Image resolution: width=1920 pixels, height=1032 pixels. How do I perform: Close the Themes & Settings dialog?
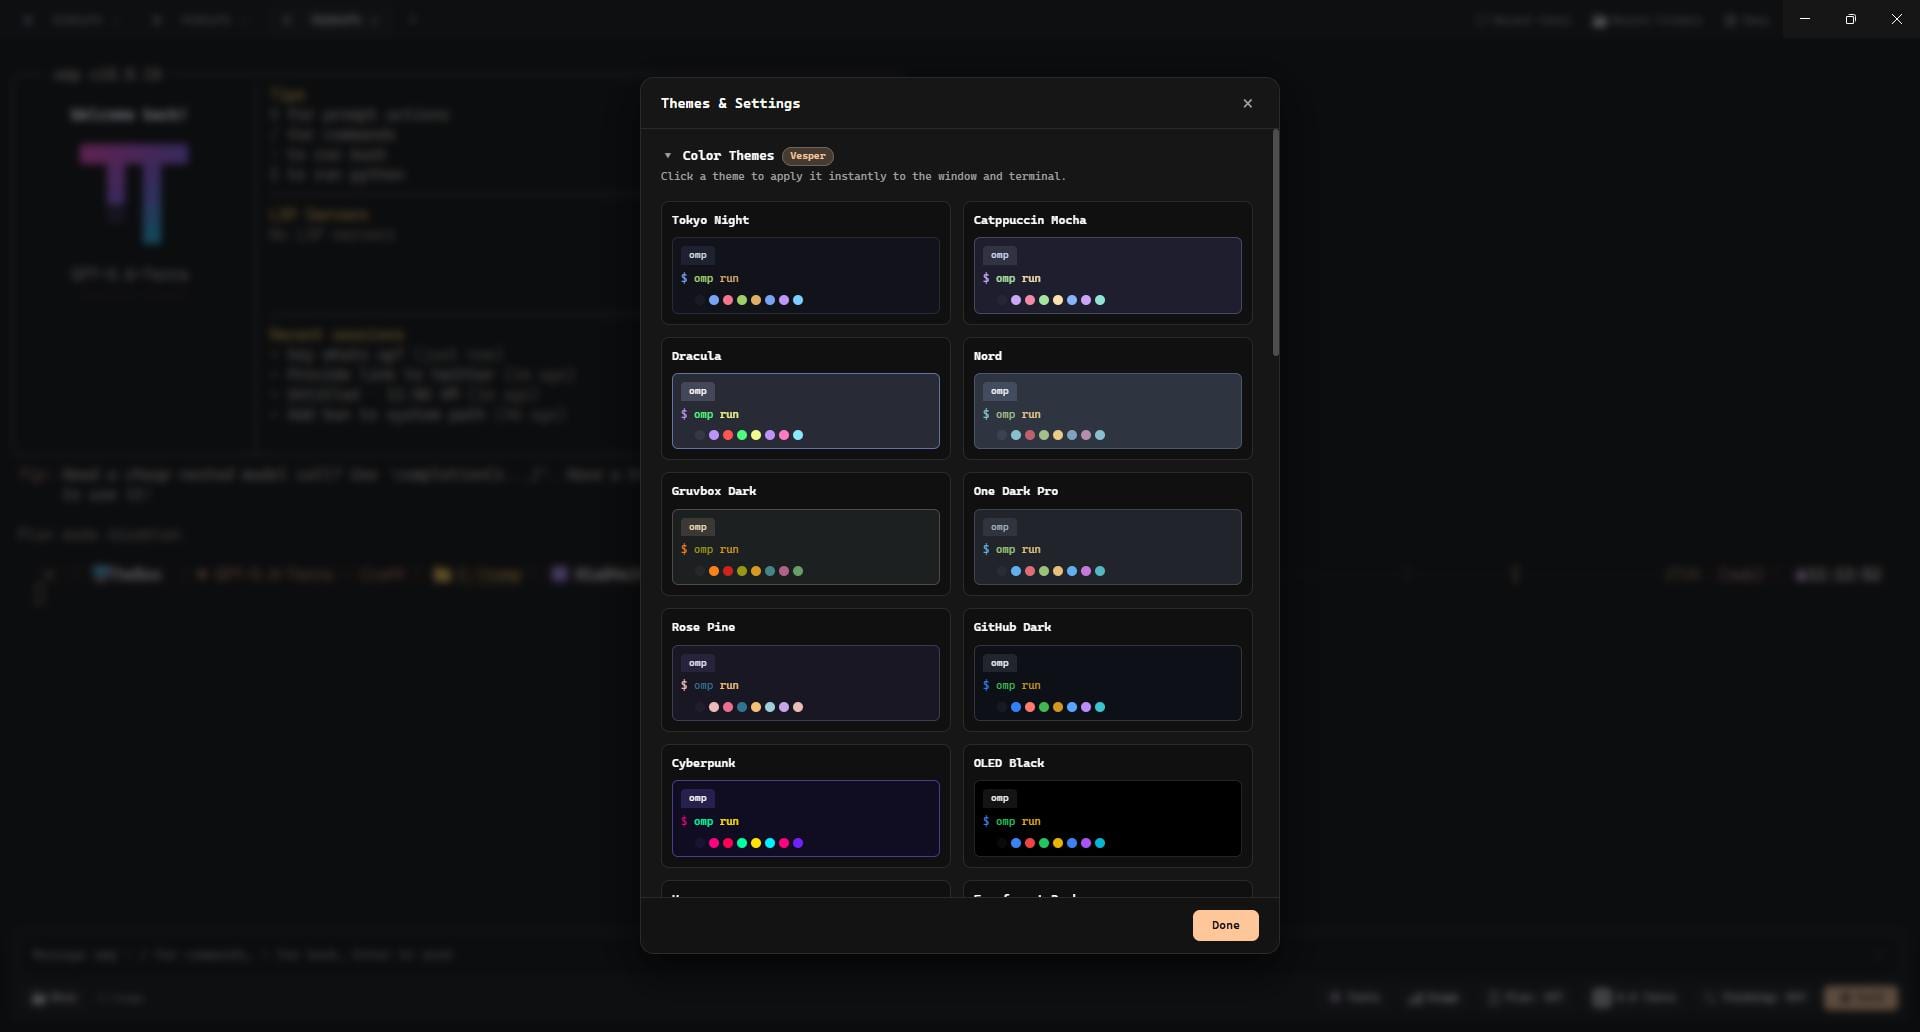click(1247, 103)
